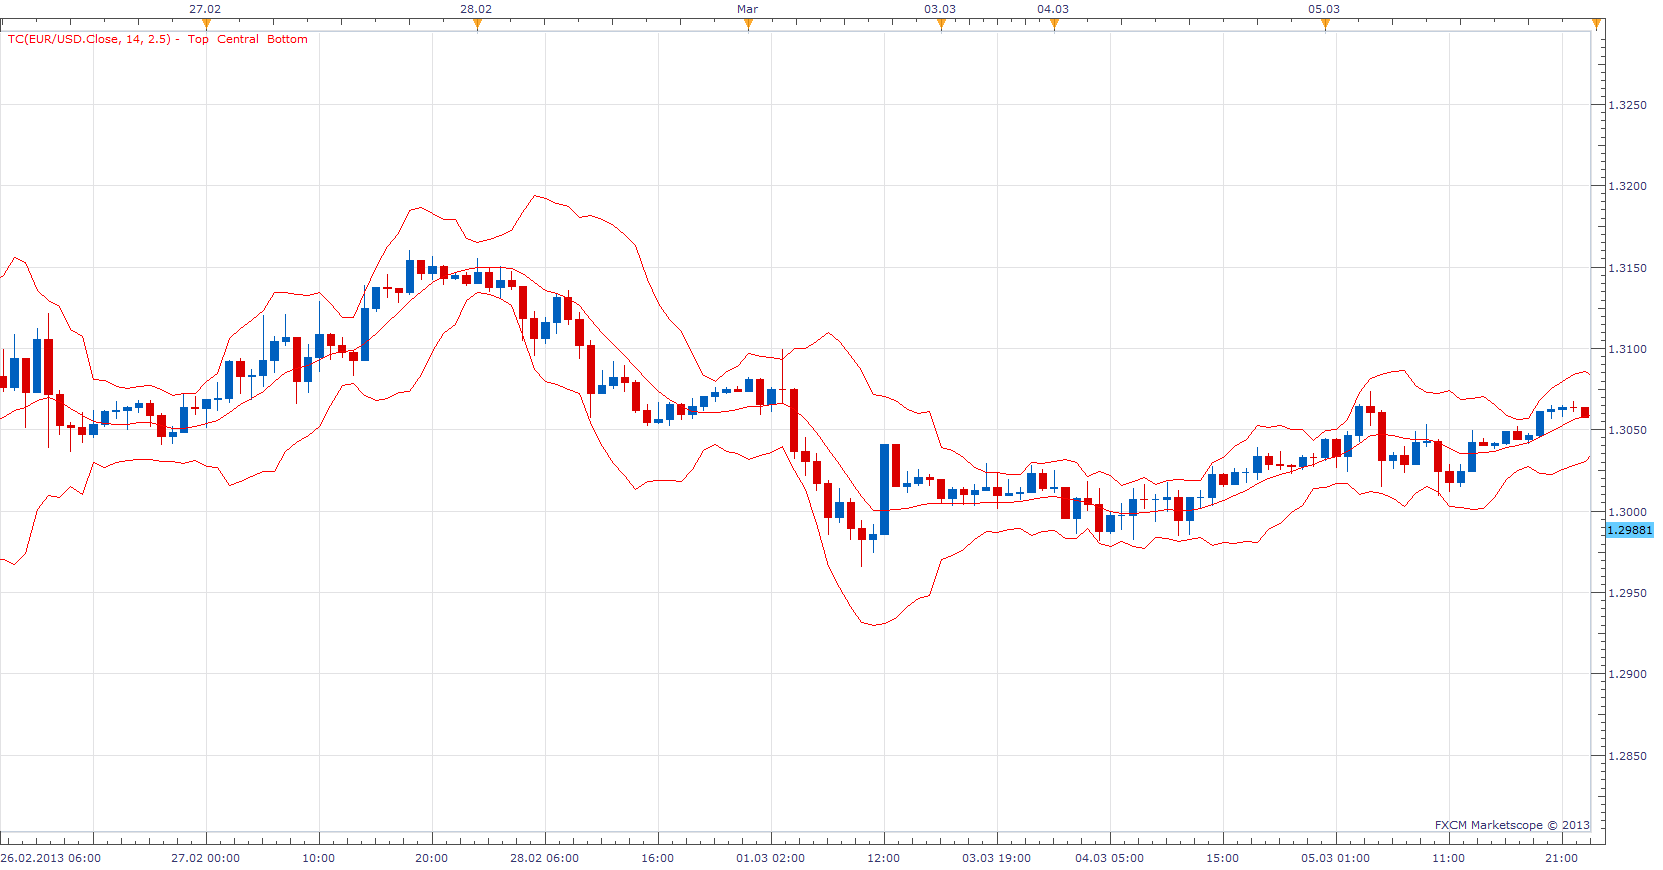Click the Mar label on the top axis
1663x870 pixels.
tap(748, 9)
